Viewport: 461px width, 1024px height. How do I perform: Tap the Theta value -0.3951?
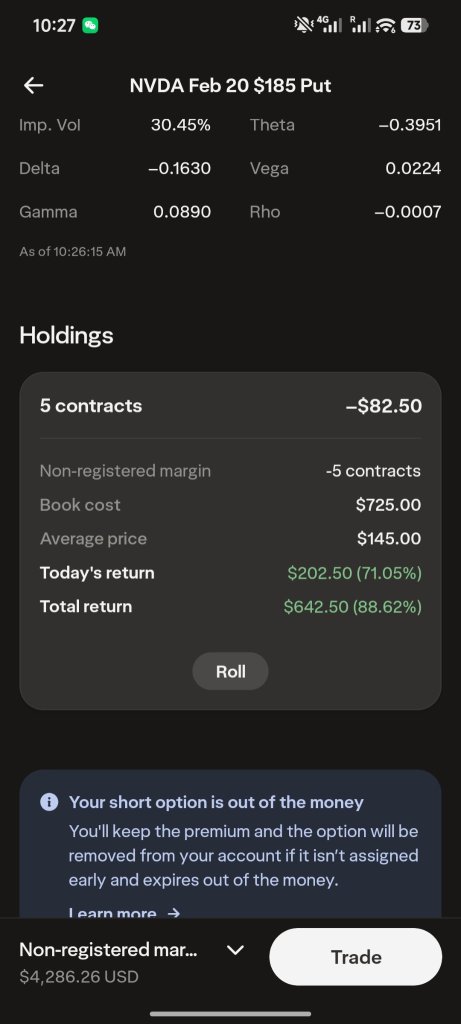pyautogui.click(x=409, y=125)
